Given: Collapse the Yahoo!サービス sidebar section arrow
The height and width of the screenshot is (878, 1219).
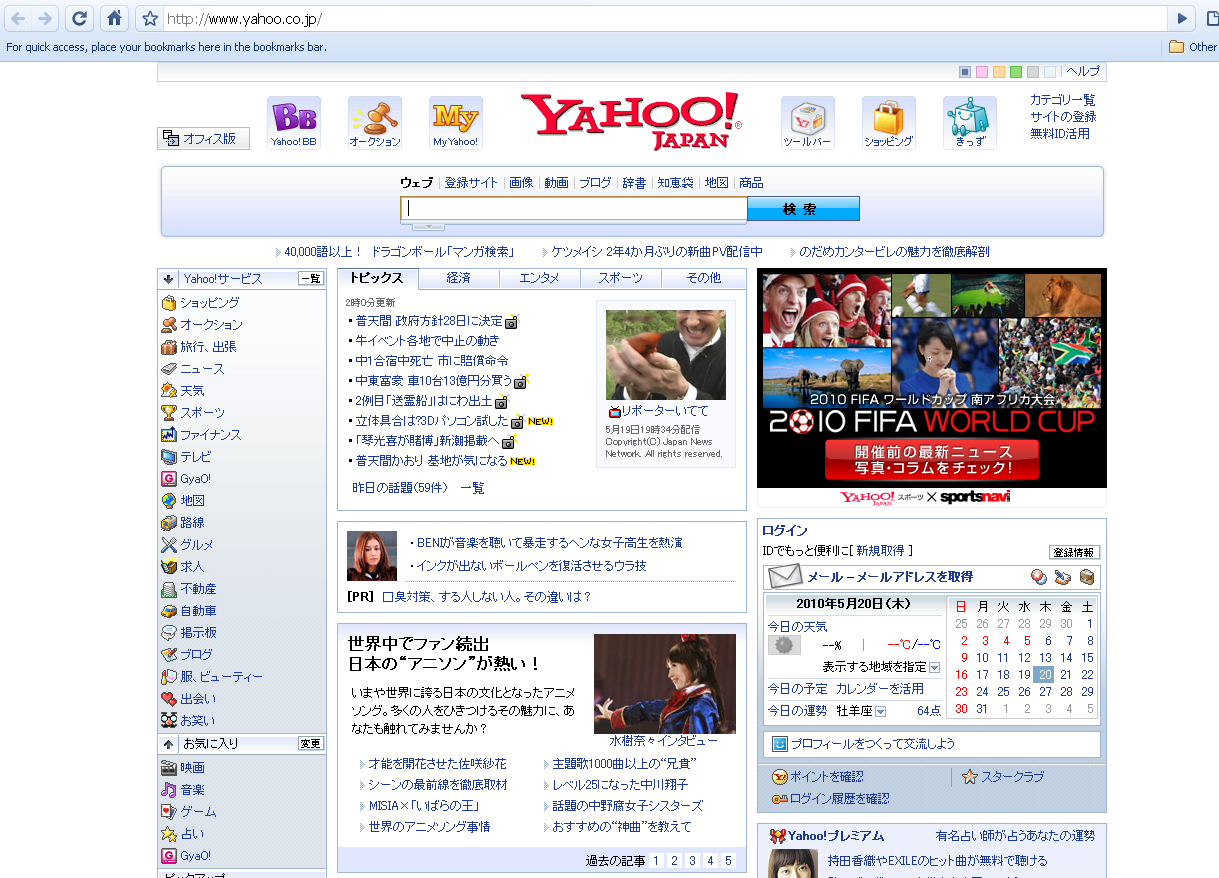Looking at the screenshot, I should tap(169, 279).
